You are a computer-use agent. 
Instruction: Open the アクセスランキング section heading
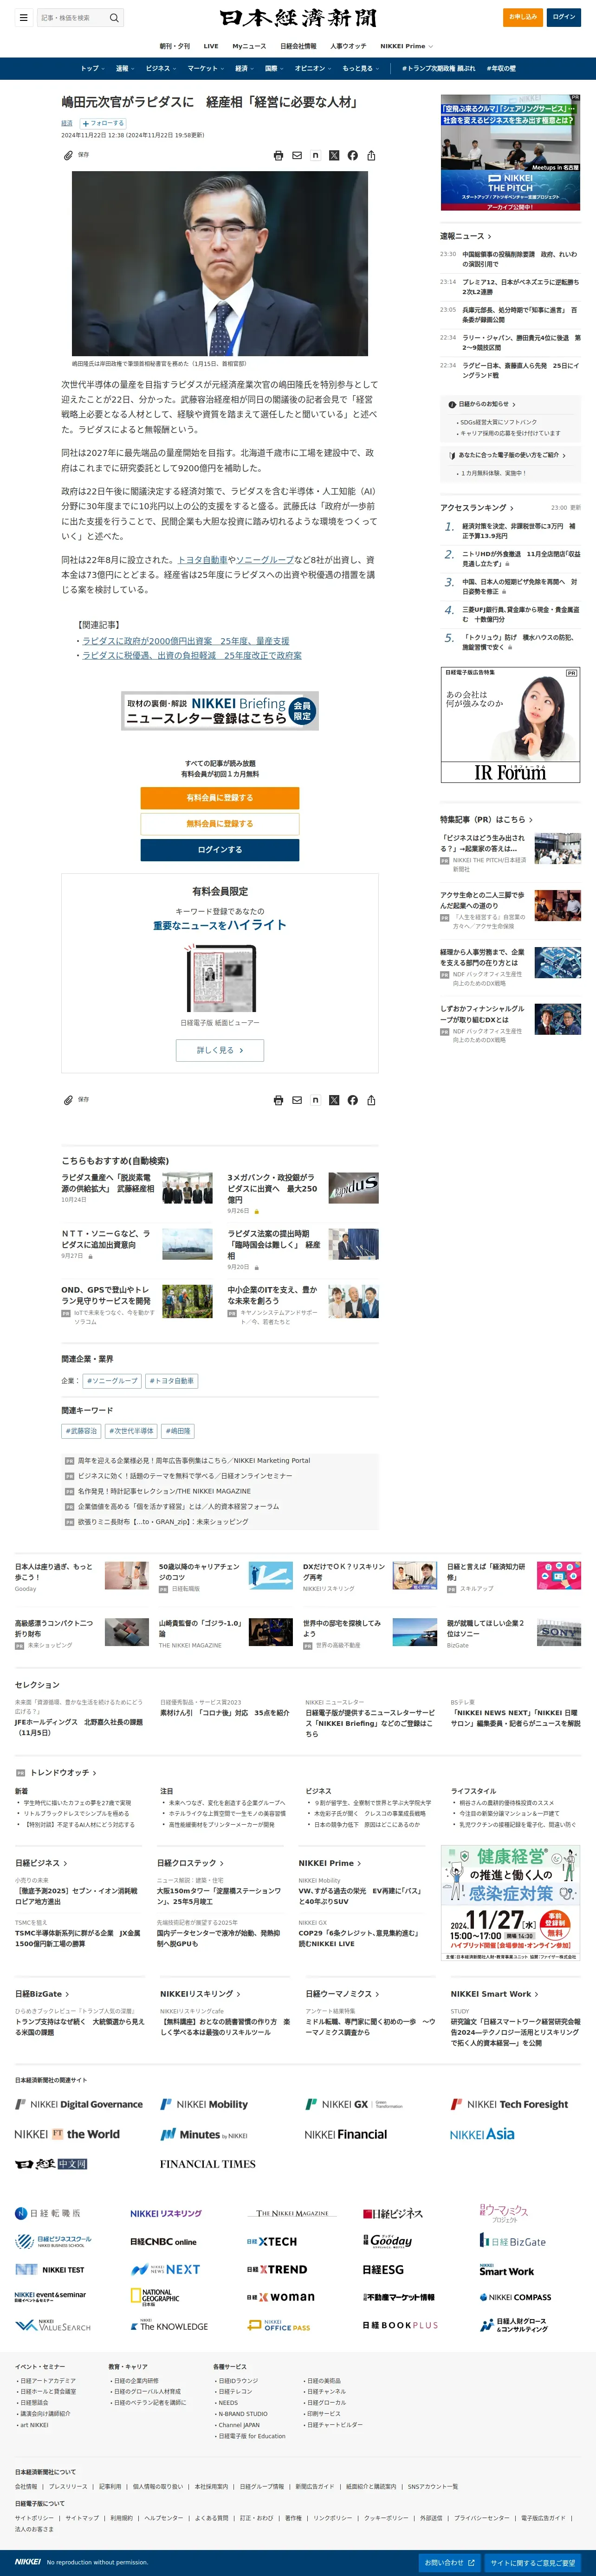click(x=477, y=508)
